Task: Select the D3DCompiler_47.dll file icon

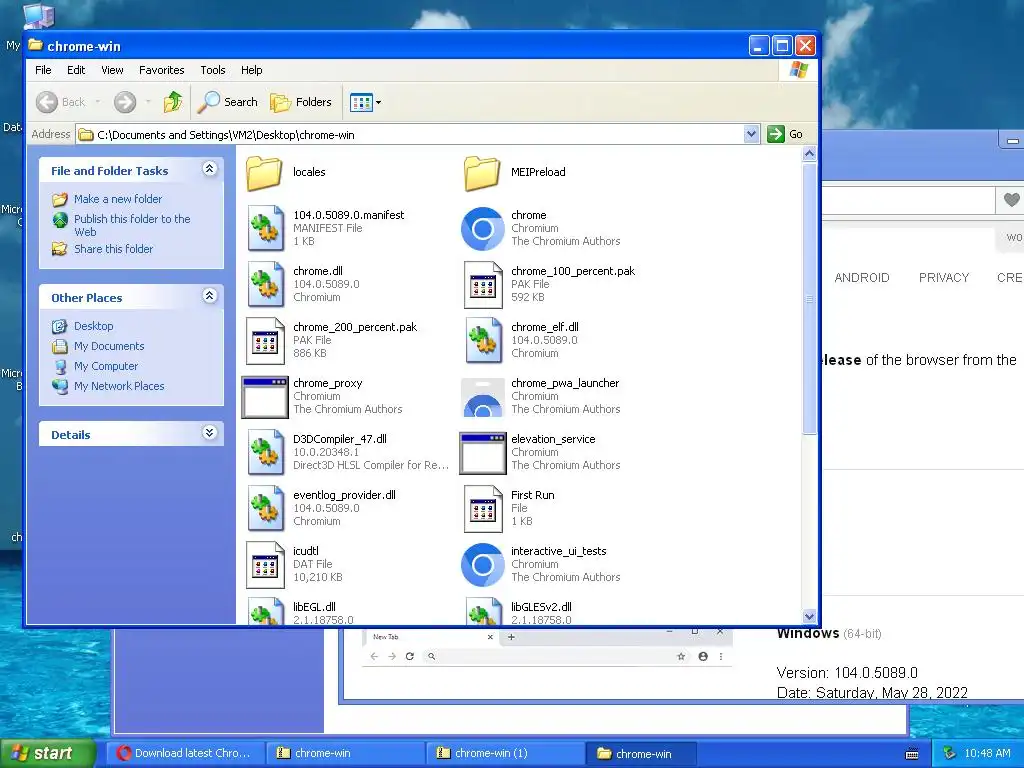Action: (265, 453)
